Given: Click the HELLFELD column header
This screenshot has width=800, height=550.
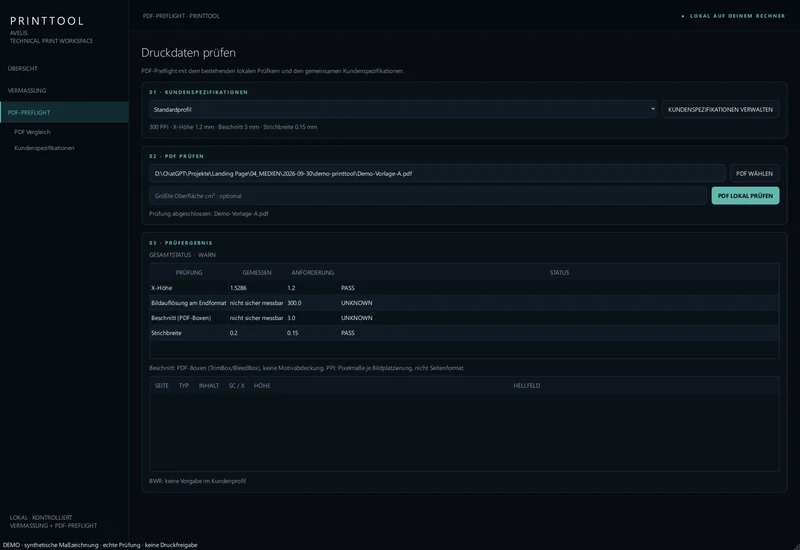Looking at the screenshot, I should point(527,386).
